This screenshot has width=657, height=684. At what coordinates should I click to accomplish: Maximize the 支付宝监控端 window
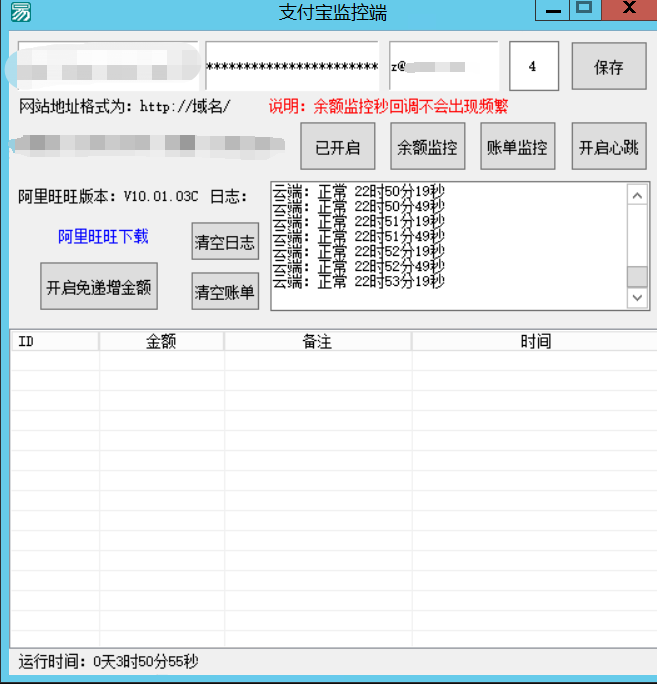coord(585,10)
